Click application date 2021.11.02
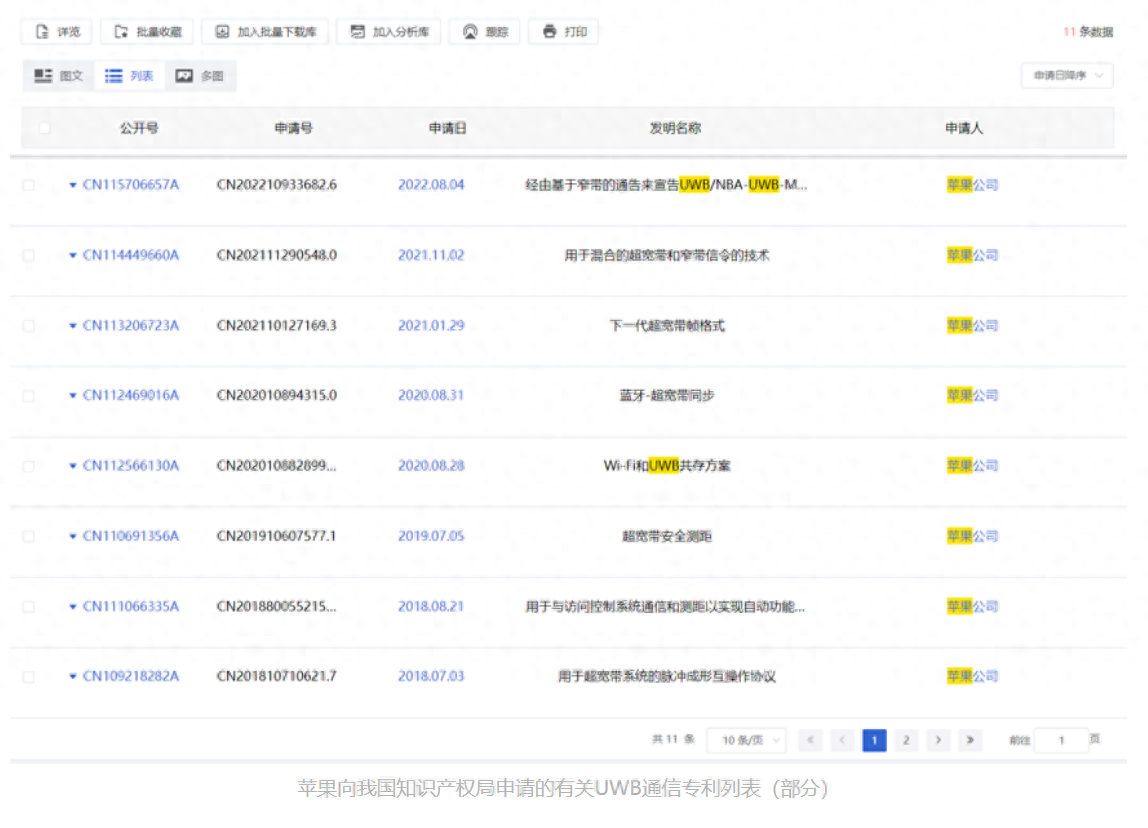 point(431,255)
